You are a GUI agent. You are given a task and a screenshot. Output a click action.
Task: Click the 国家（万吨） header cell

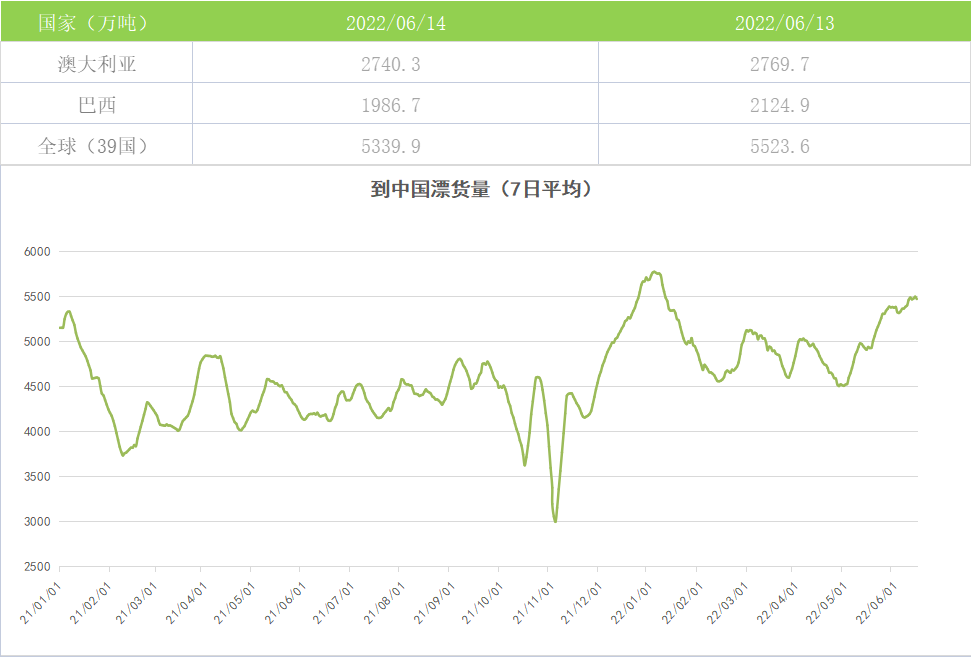tap(96, 23)
